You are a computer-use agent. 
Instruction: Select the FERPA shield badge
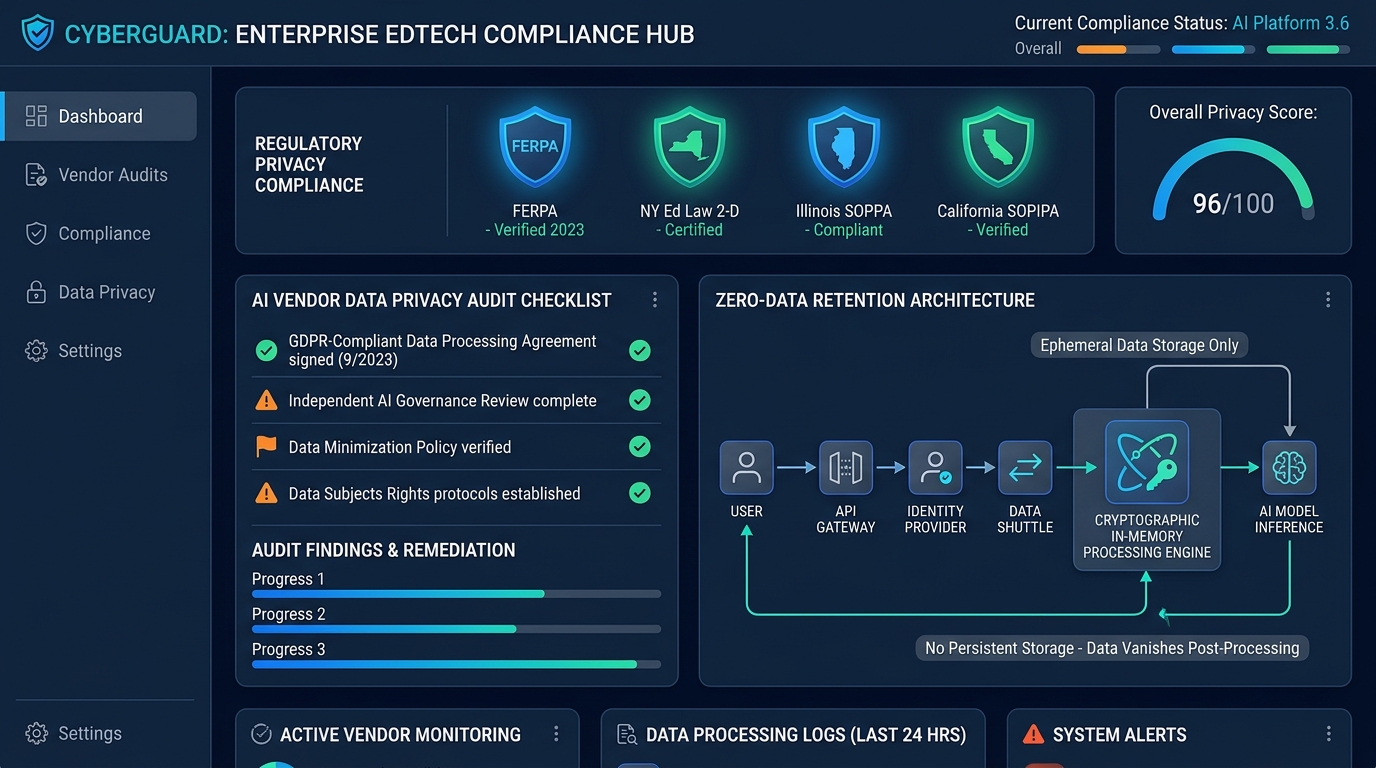click(535, 147)
